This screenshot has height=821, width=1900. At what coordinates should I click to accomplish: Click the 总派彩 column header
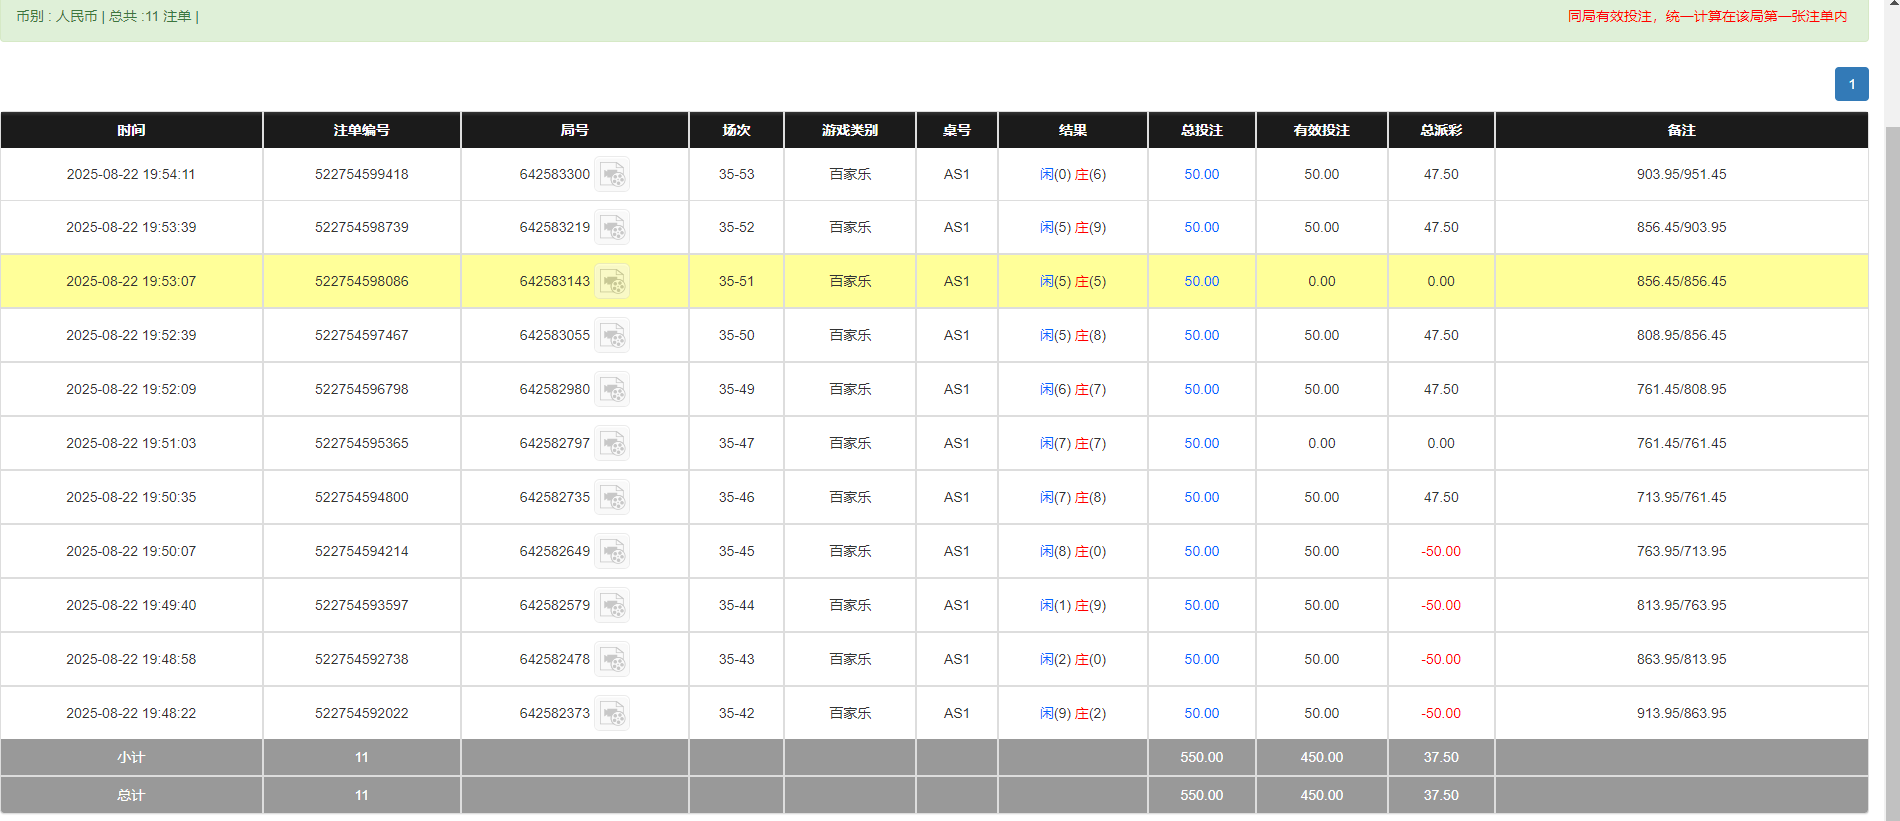tap(1440, 130)
